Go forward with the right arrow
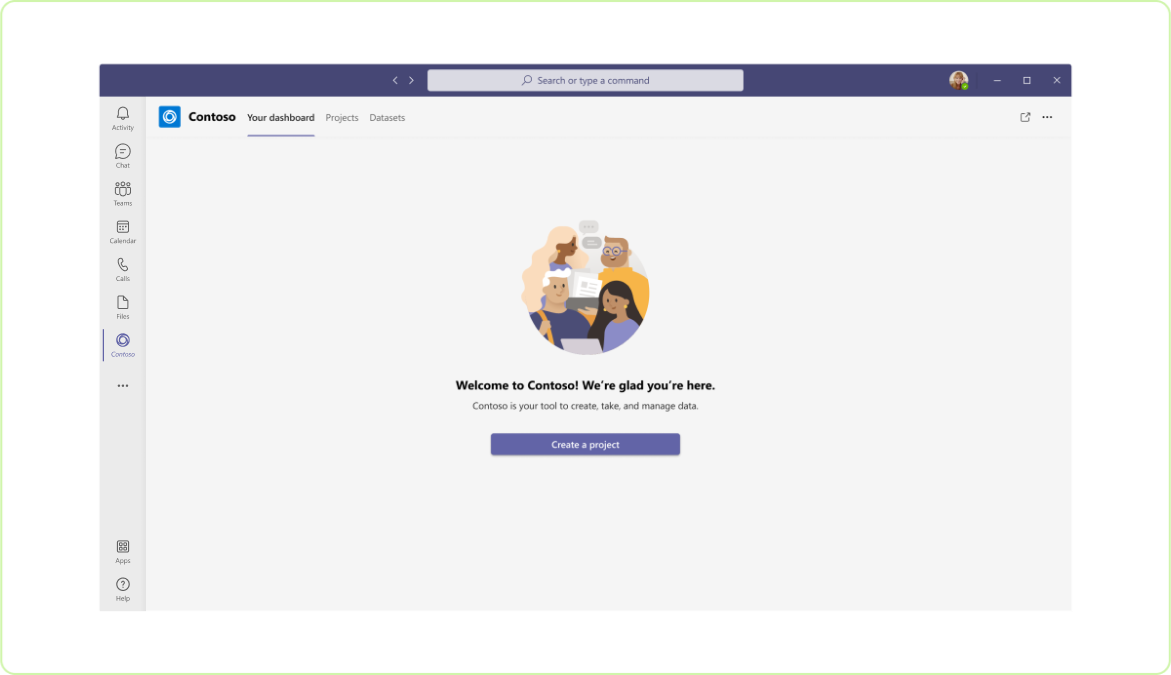 pyautogui.click(x=411, y=81)
